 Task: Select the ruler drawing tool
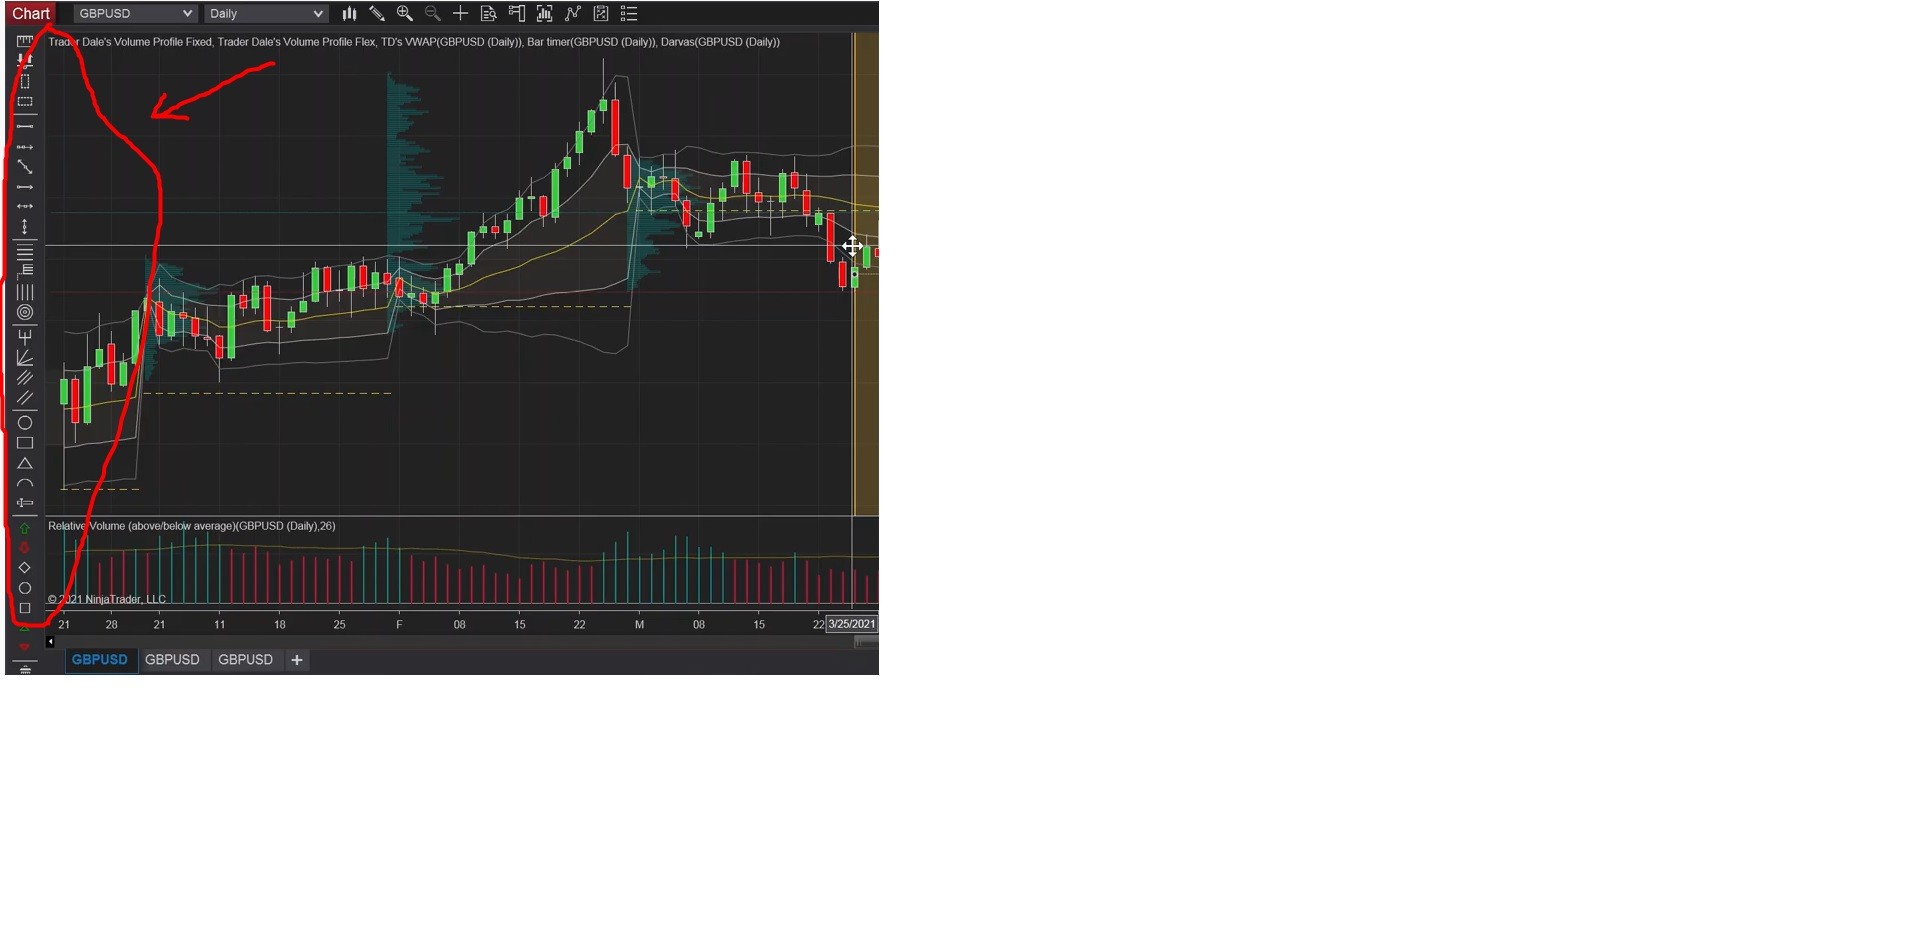[25, 41]
